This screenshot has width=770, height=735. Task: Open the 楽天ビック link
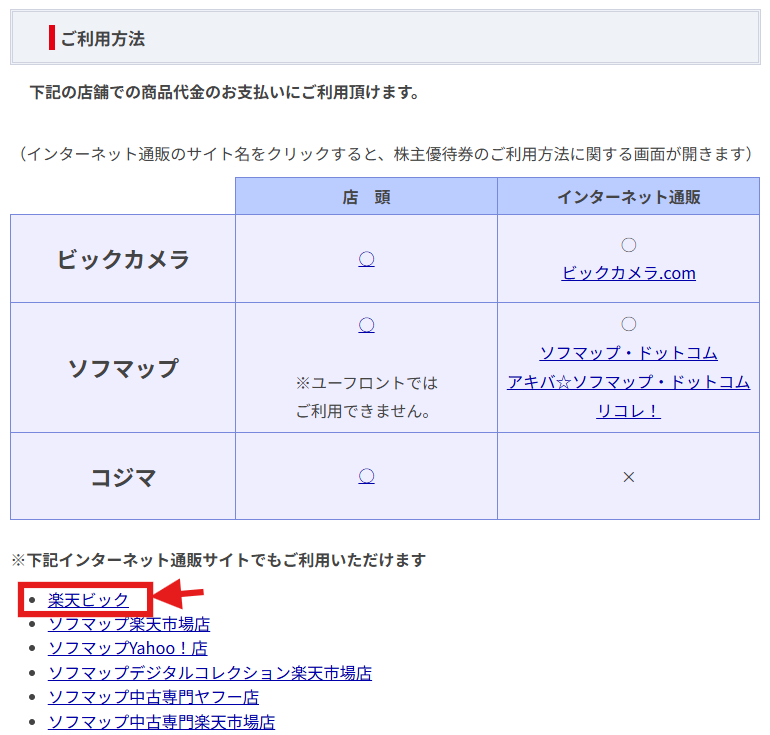tap(88, 600)
